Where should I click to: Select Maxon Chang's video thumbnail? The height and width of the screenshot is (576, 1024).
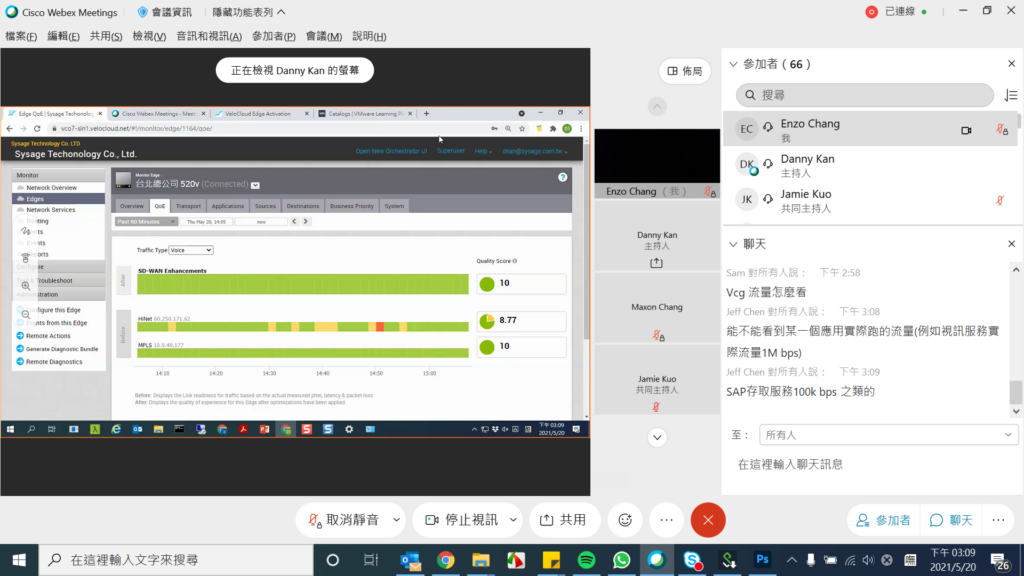tap(657, 307)
